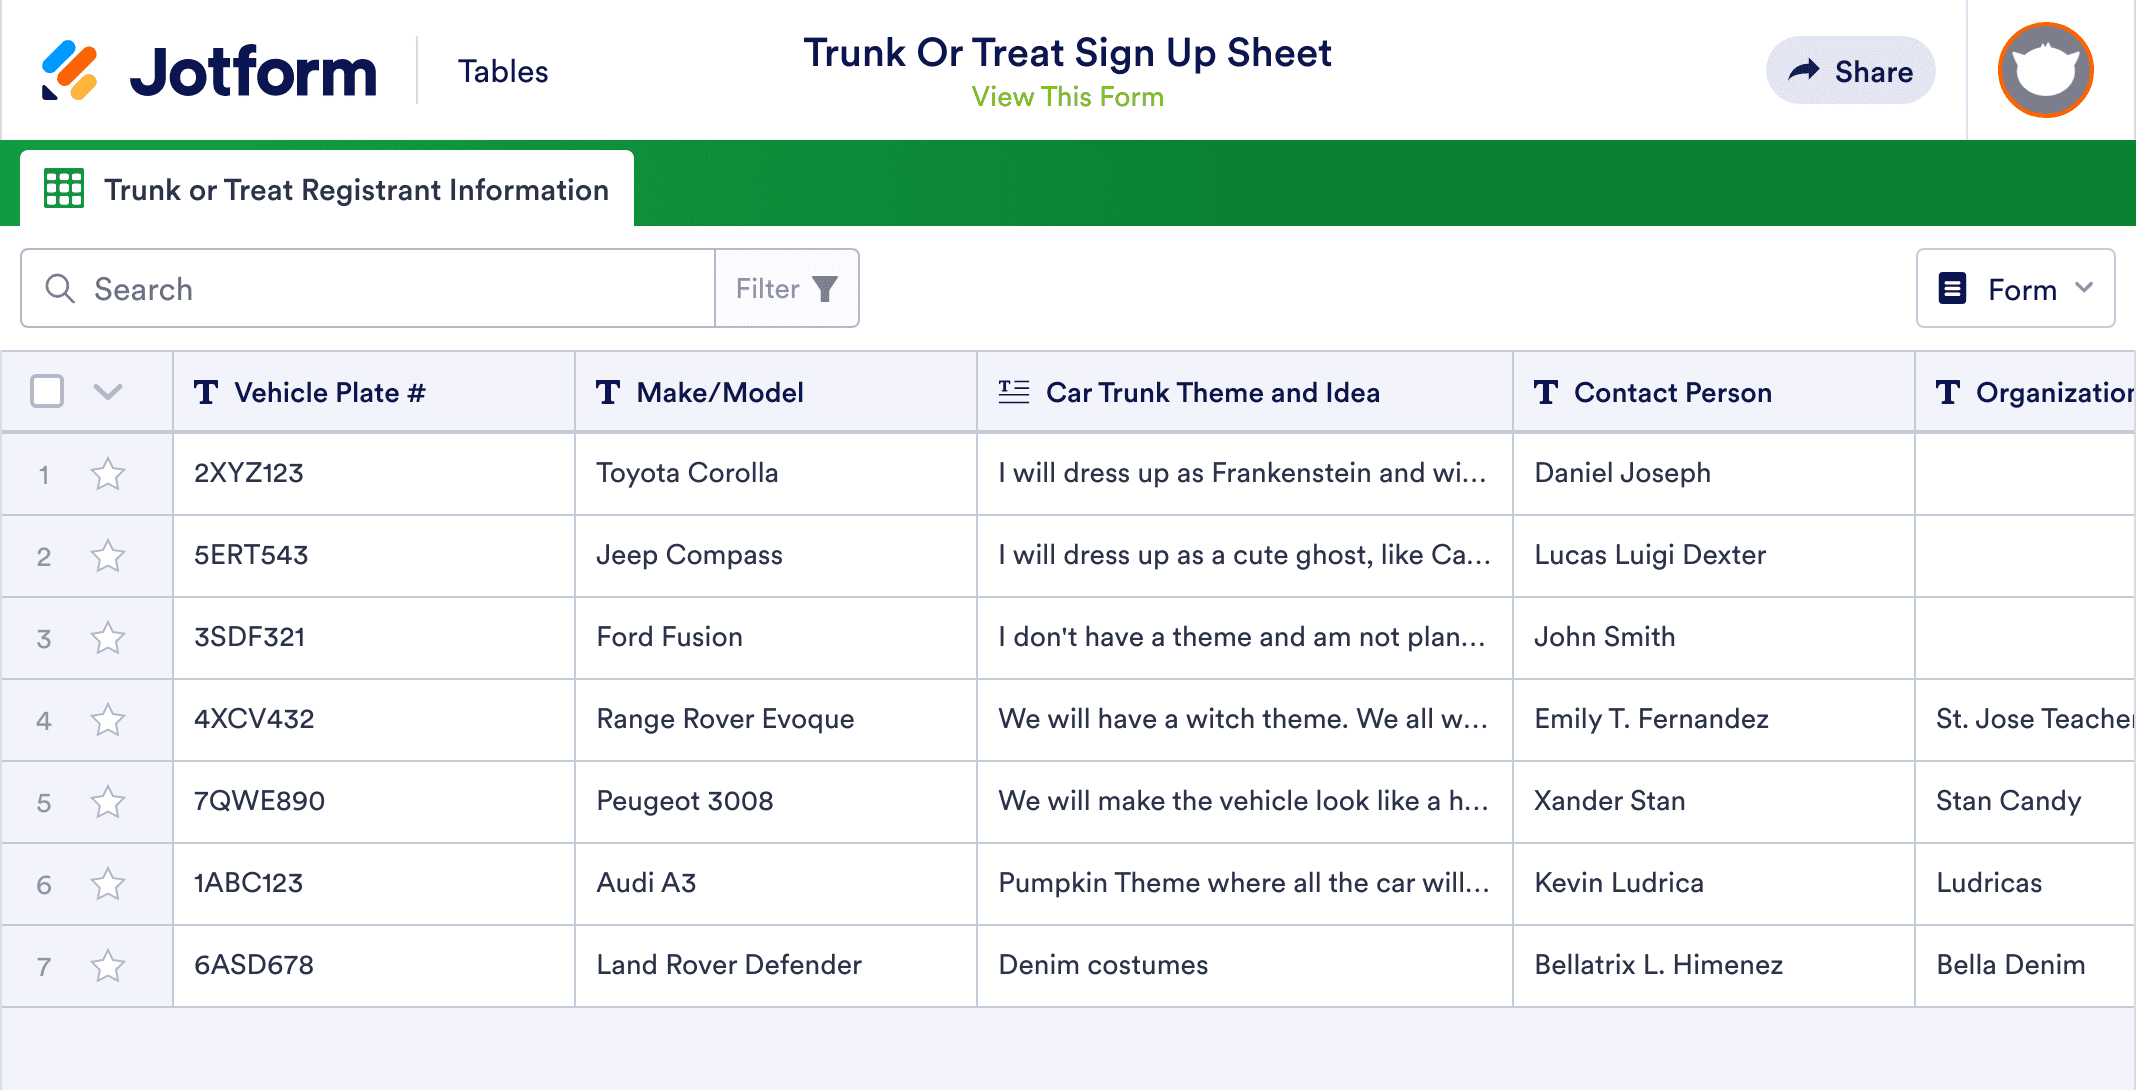Favorite the Range Rover Evoque row

(x=108, y=720)
